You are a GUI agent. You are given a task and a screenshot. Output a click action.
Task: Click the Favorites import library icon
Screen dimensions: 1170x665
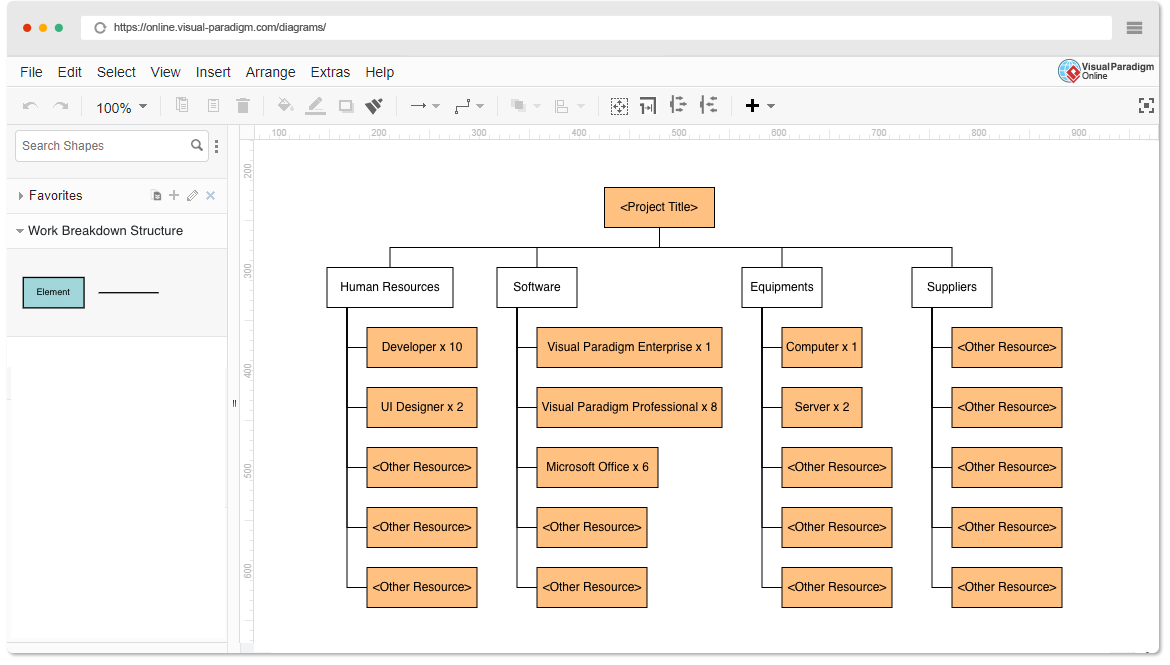(x=157, y=196)
